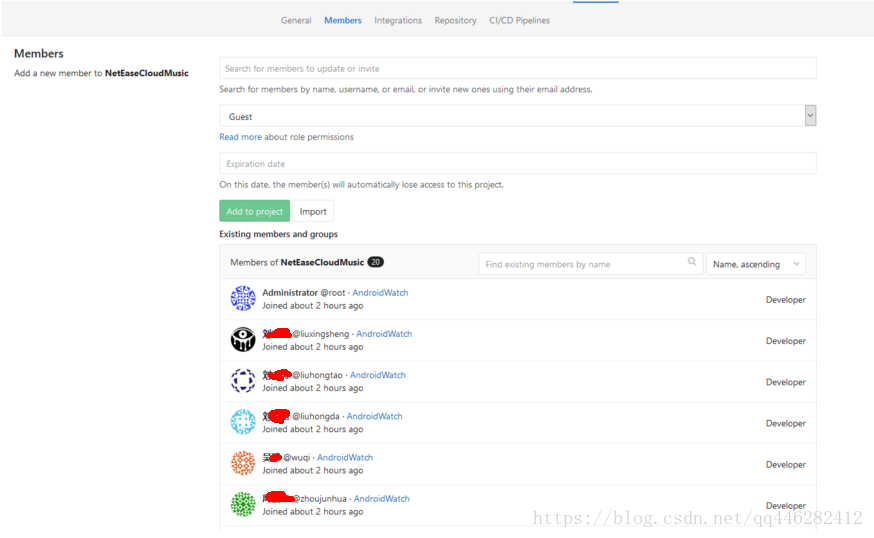The height and width of the screenshot is (538, 874).
Task: Click the Administrator avatar
Action: point(243,298)
